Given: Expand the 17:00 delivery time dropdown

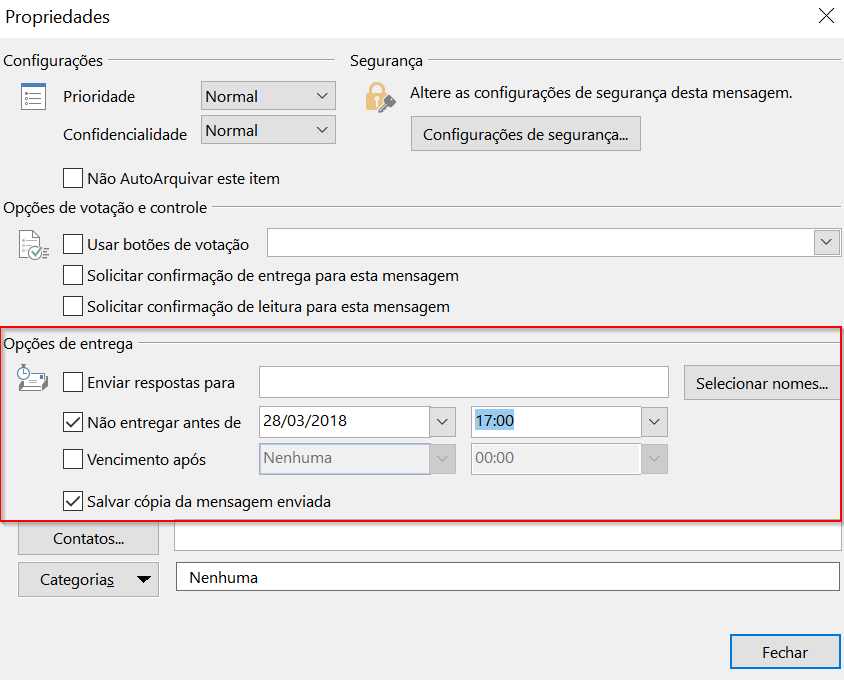Looking at the screenshot, I should pyautogui.click(x=653, y=422).
